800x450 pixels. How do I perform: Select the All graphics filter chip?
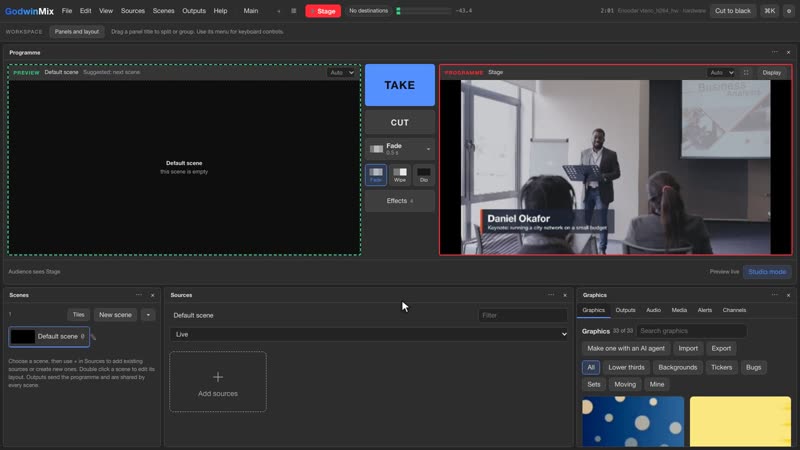tap(590, 367)
